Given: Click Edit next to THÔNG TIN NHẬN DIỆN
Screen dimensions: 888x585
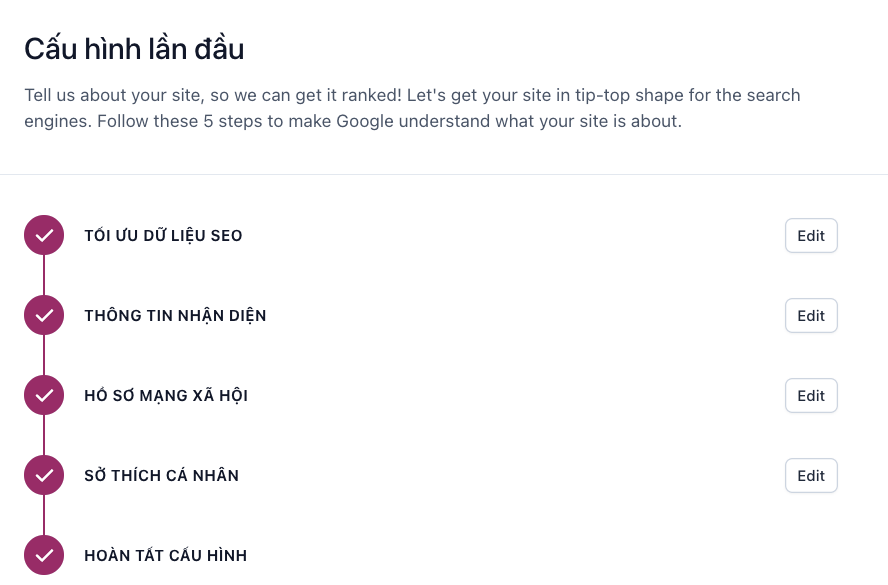Looking at the screenshot, I should [810, 315].
